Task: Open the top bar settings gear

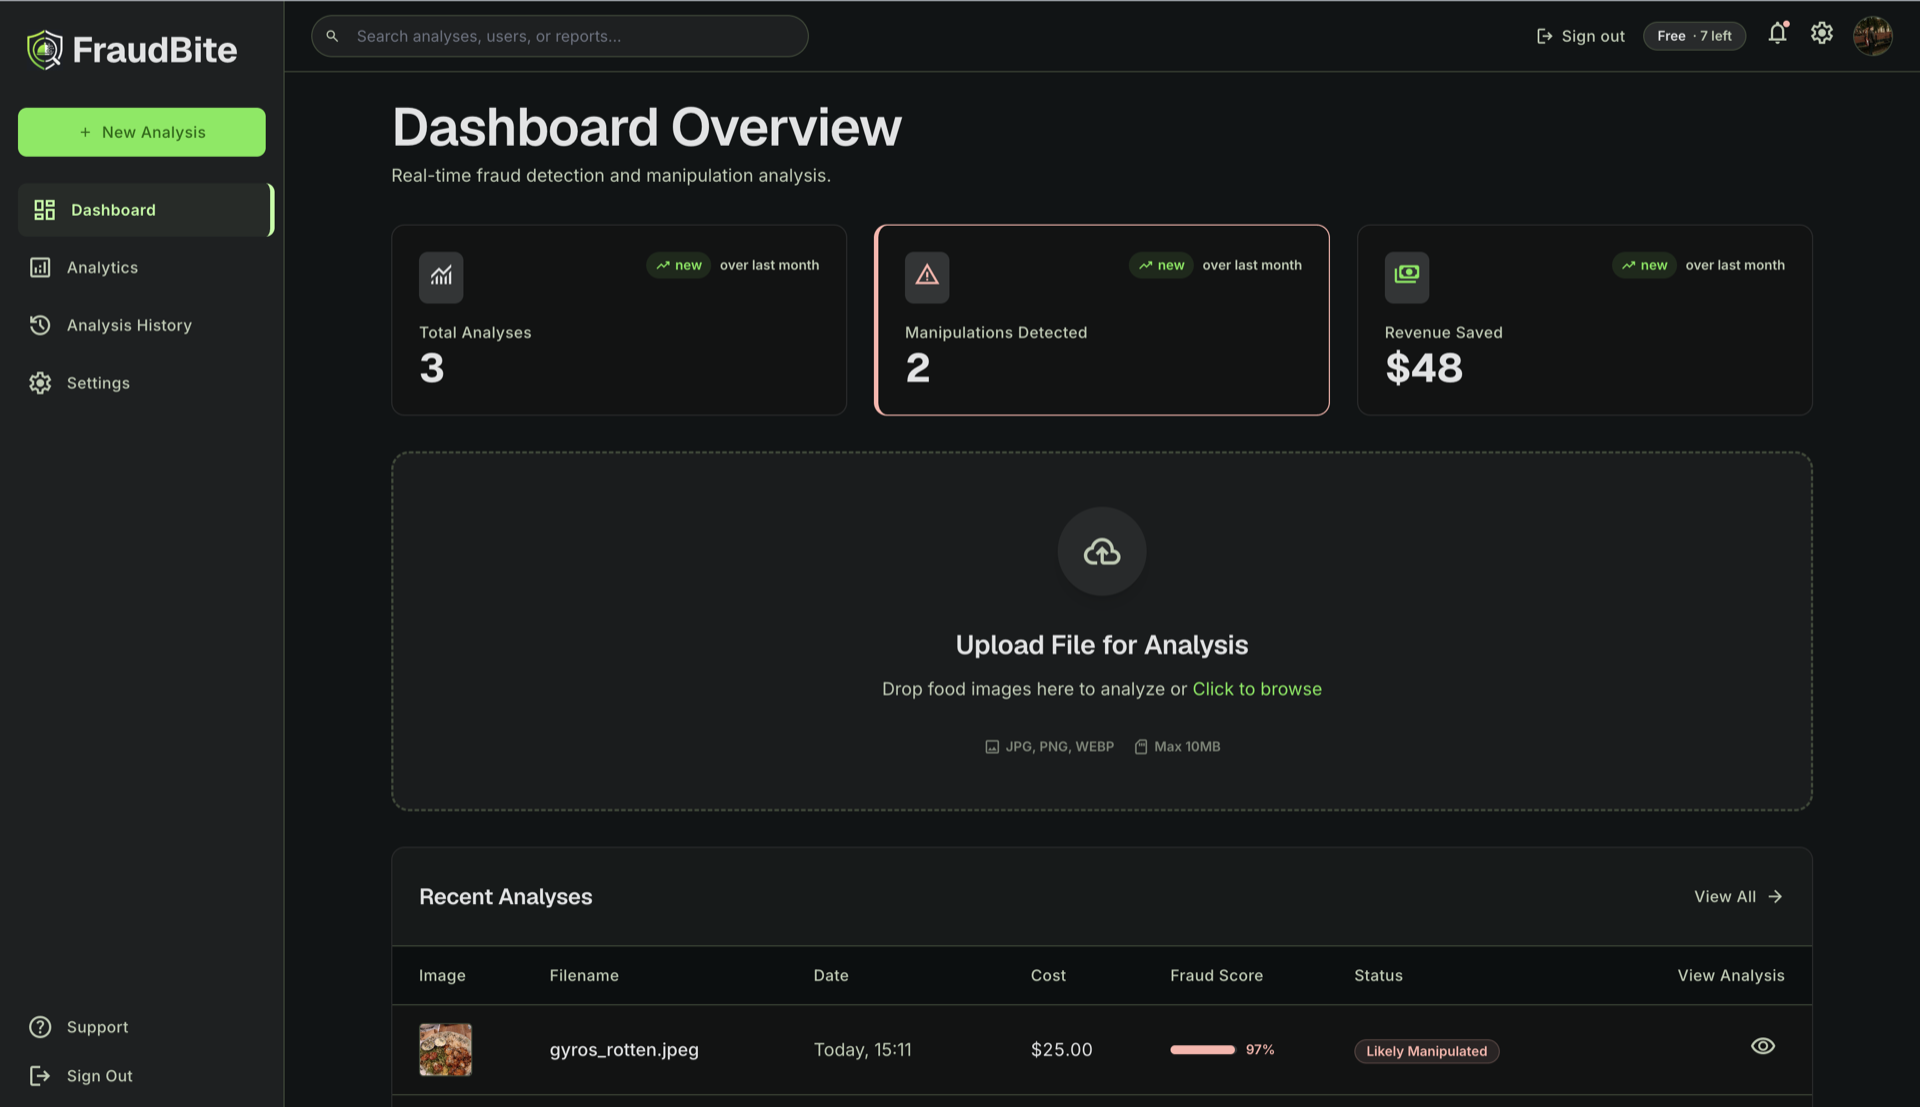Action: (x=1822, y=33)
